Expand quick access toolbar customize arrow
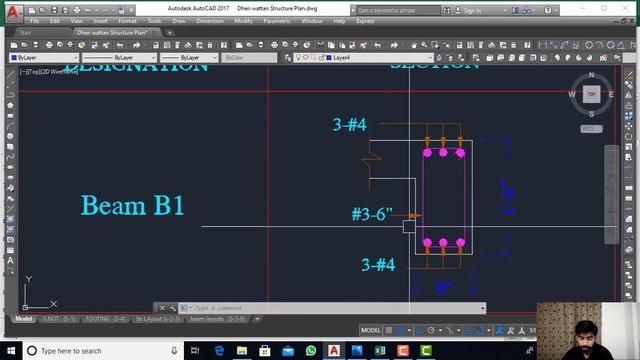Screen dimensions: 640x360 point(132,10)
